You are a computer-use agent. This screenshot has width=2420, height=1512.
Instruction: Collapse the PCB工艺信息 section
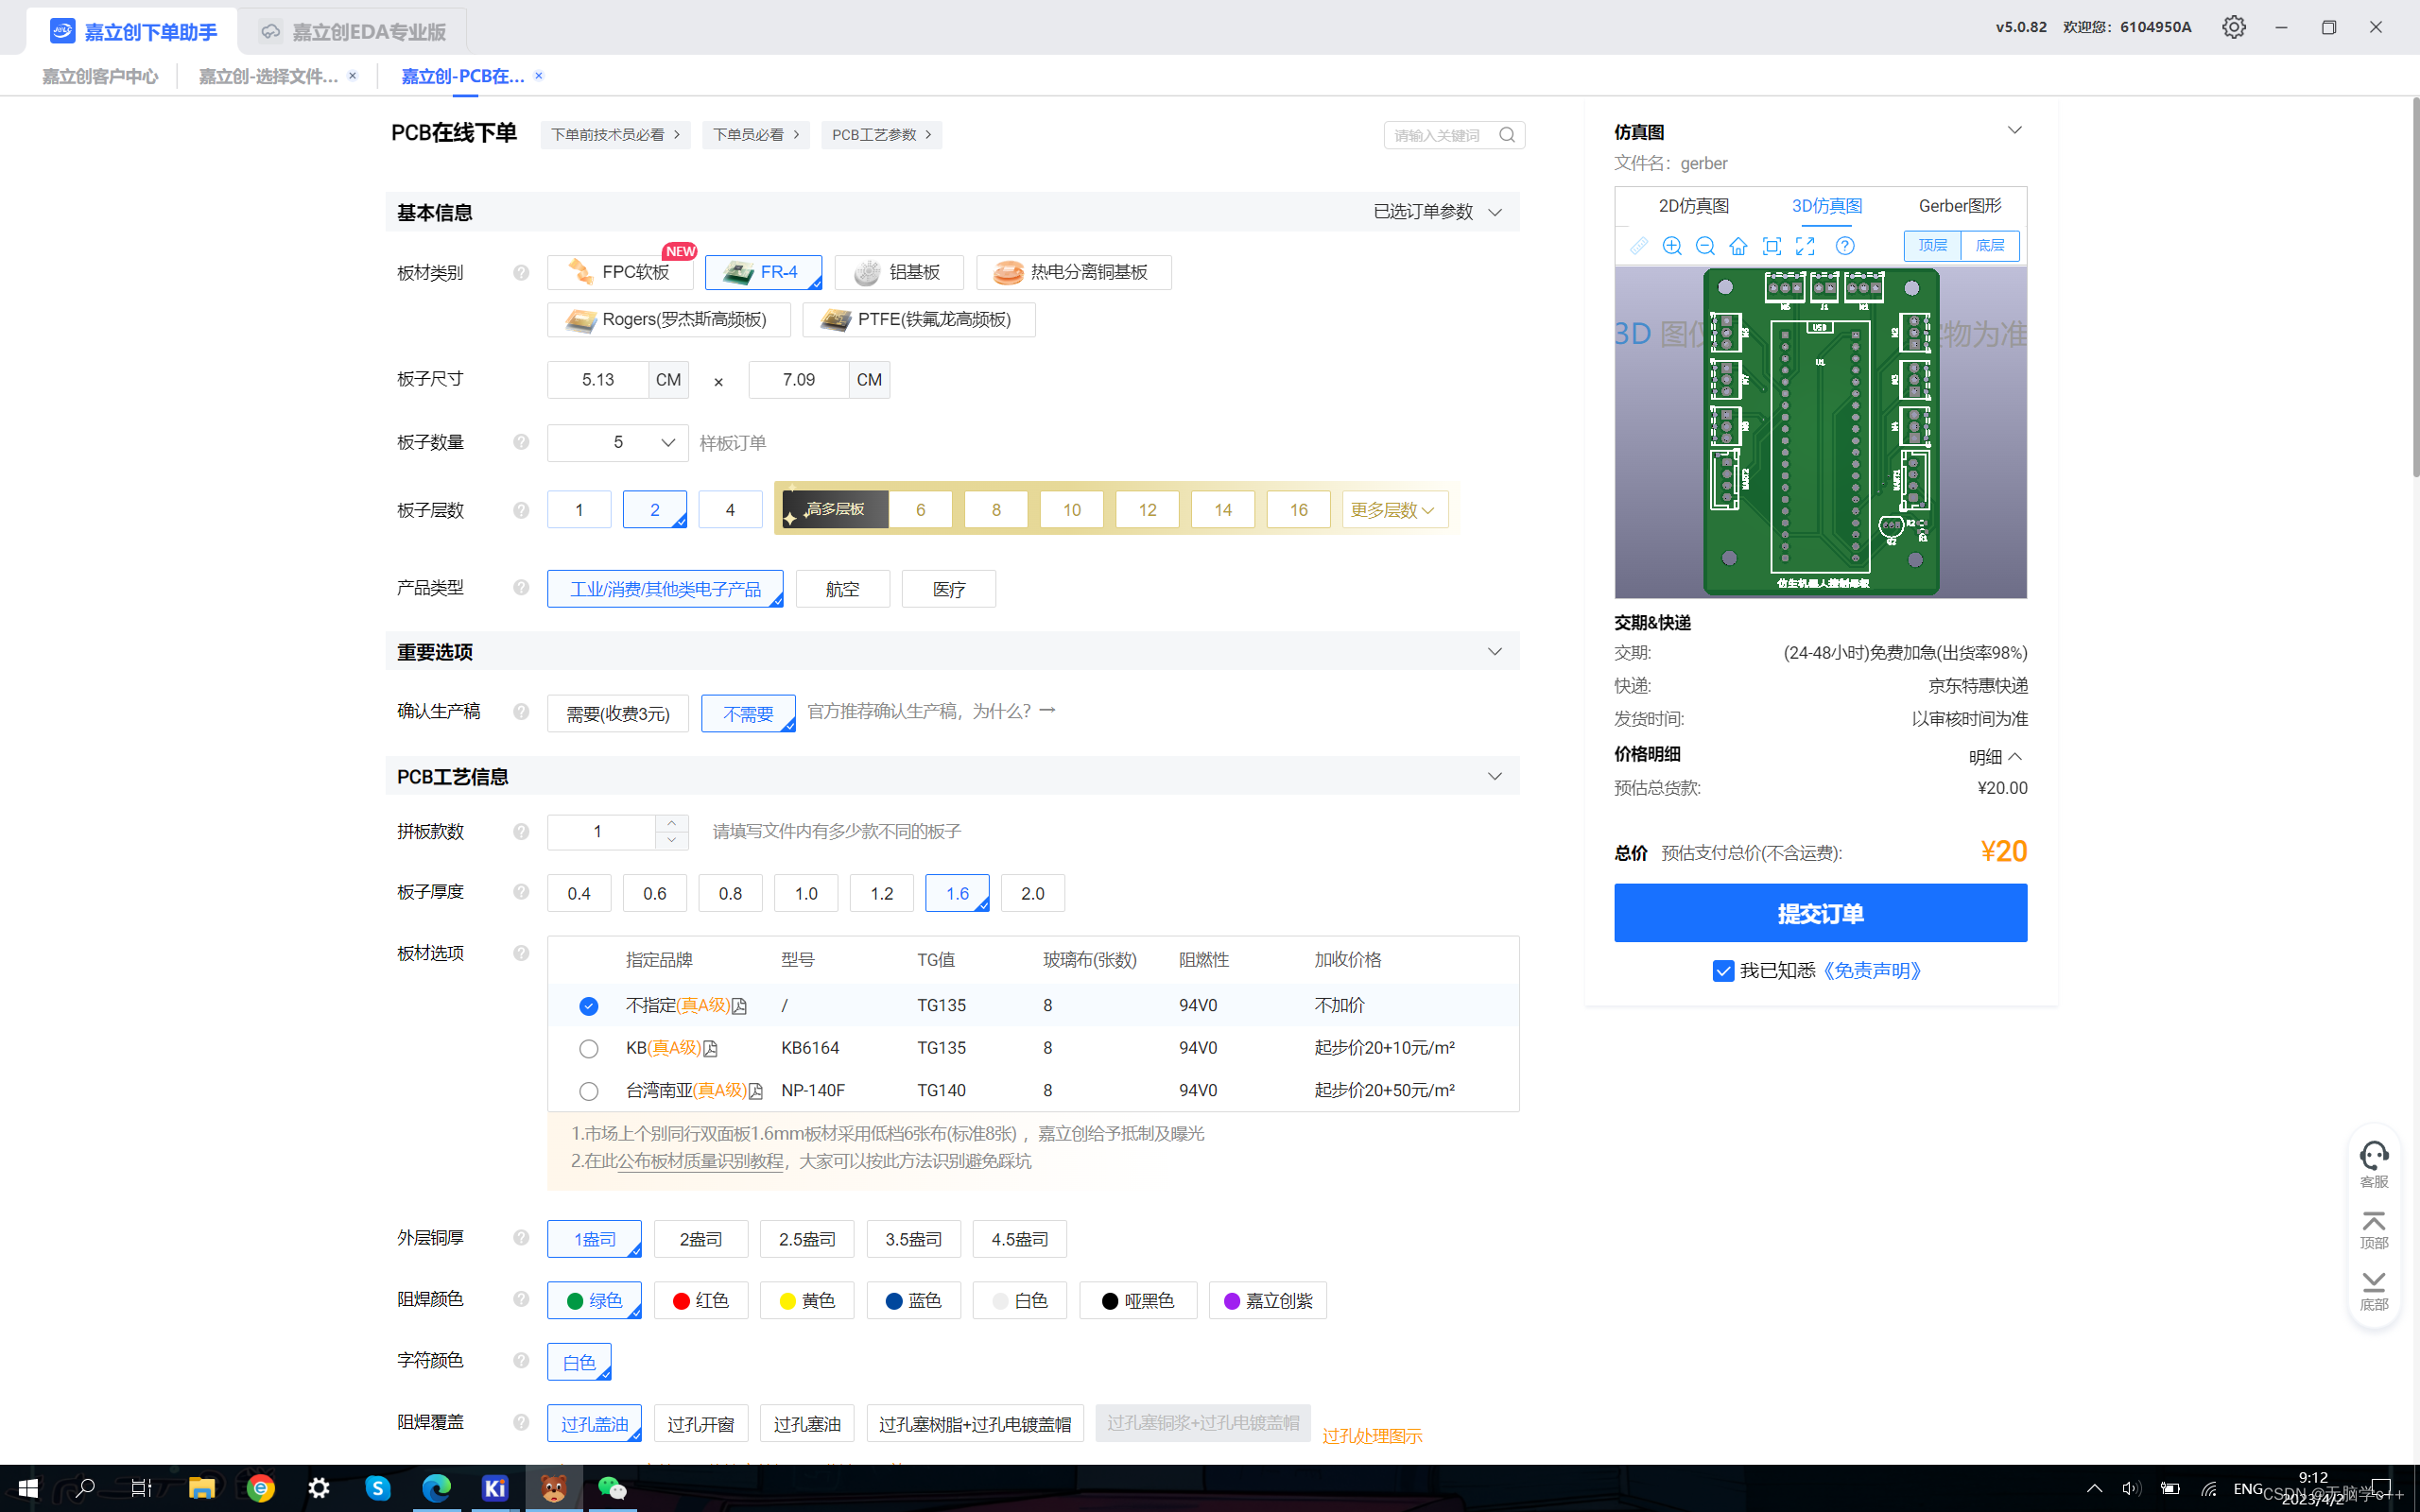coord(1495,776)
